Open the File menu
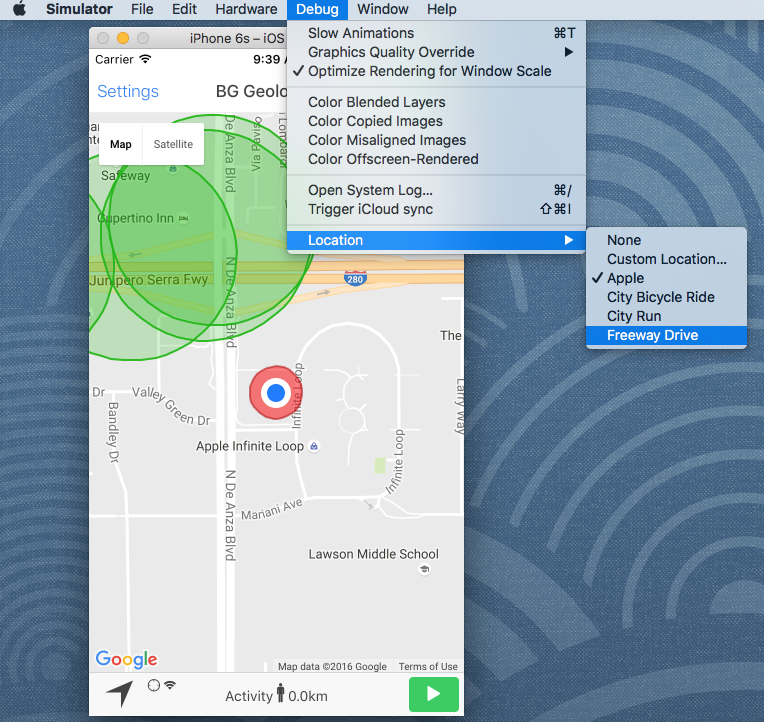 pyautogui.click(x=142, y=9)
